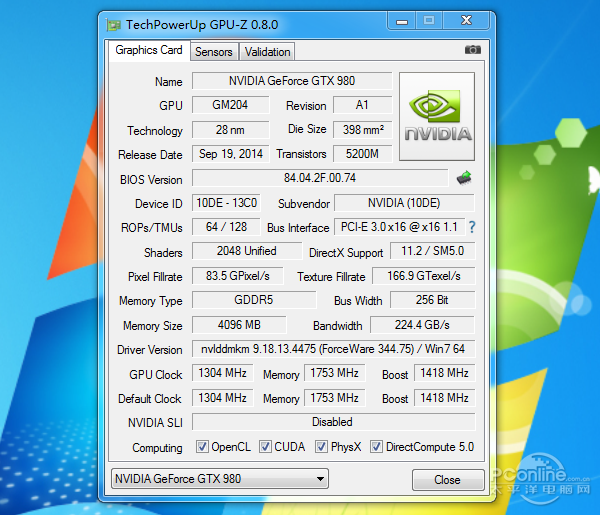
Task: Click the Bus Interface field PCI-E 3.0 x16
Action: point(399,227)
